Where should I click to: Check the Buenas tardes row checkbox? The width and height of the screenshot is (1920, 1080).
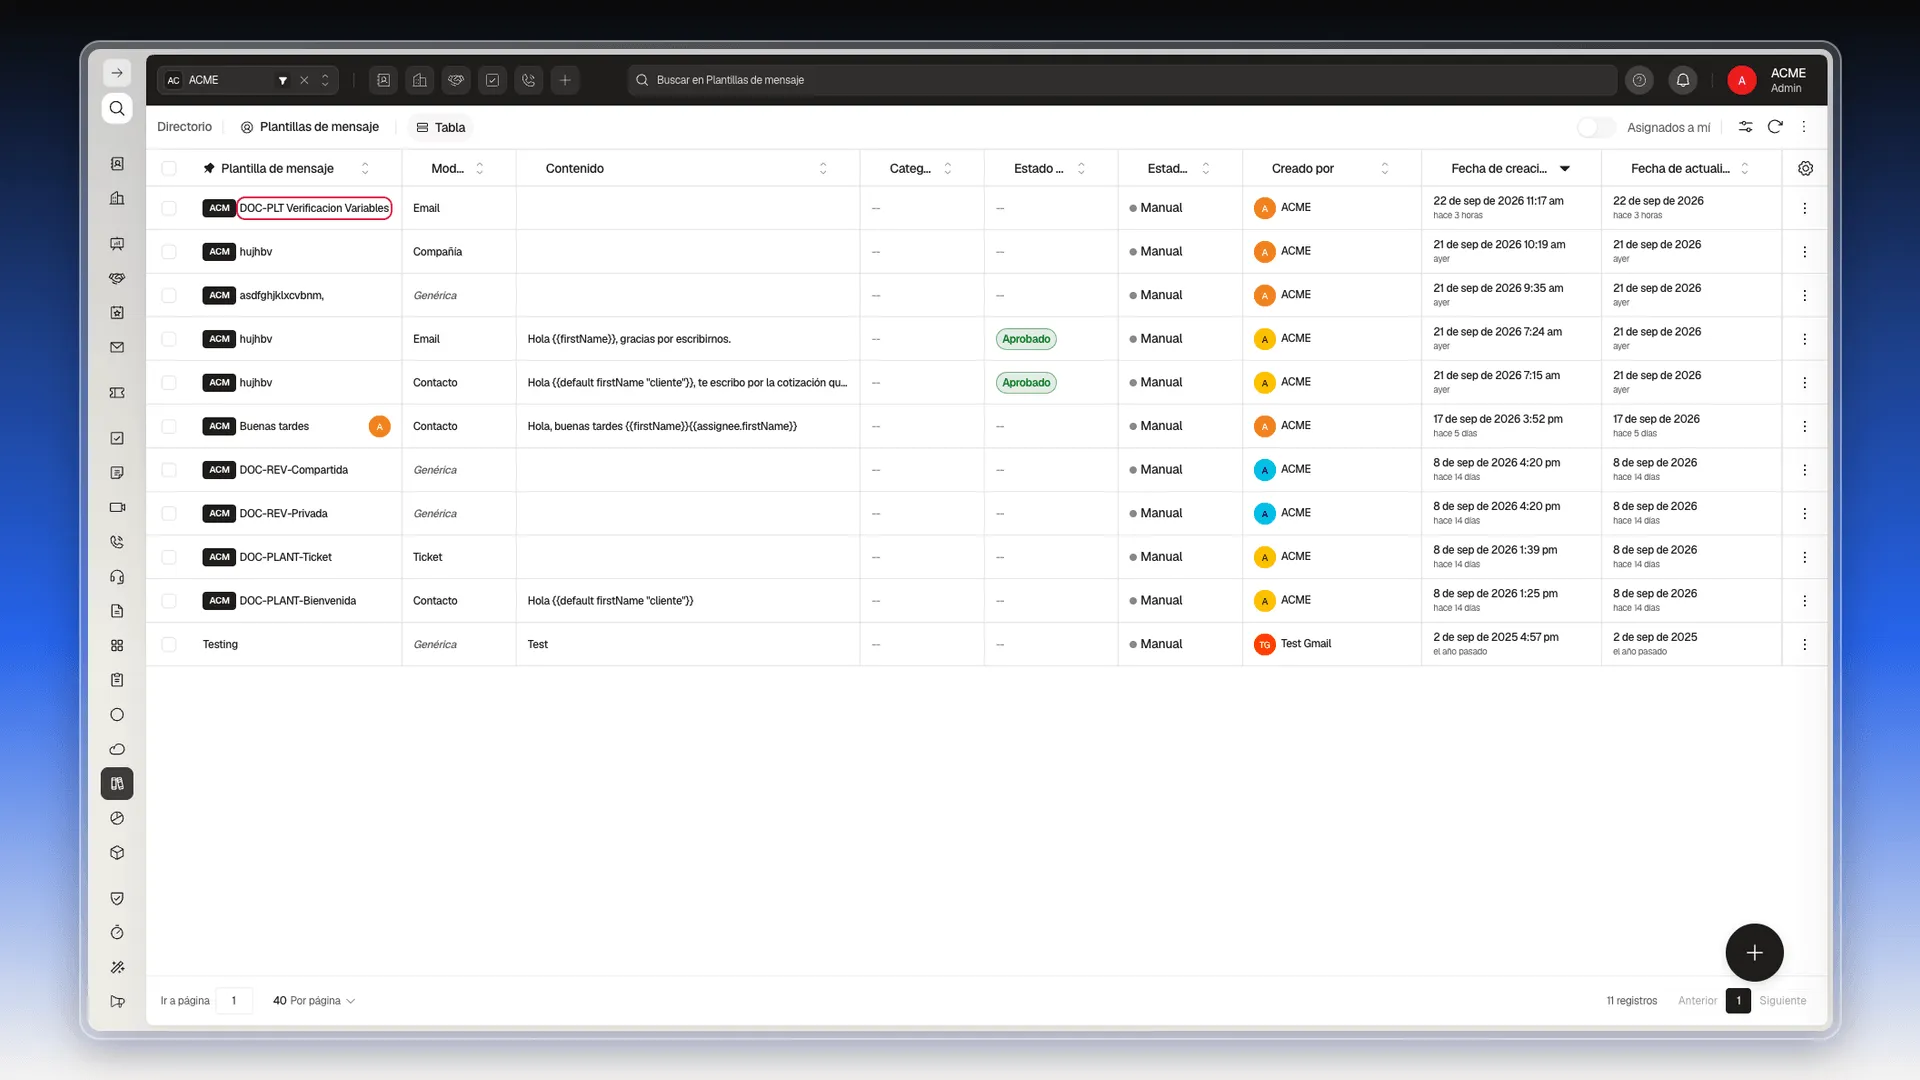tap(169, 426)
